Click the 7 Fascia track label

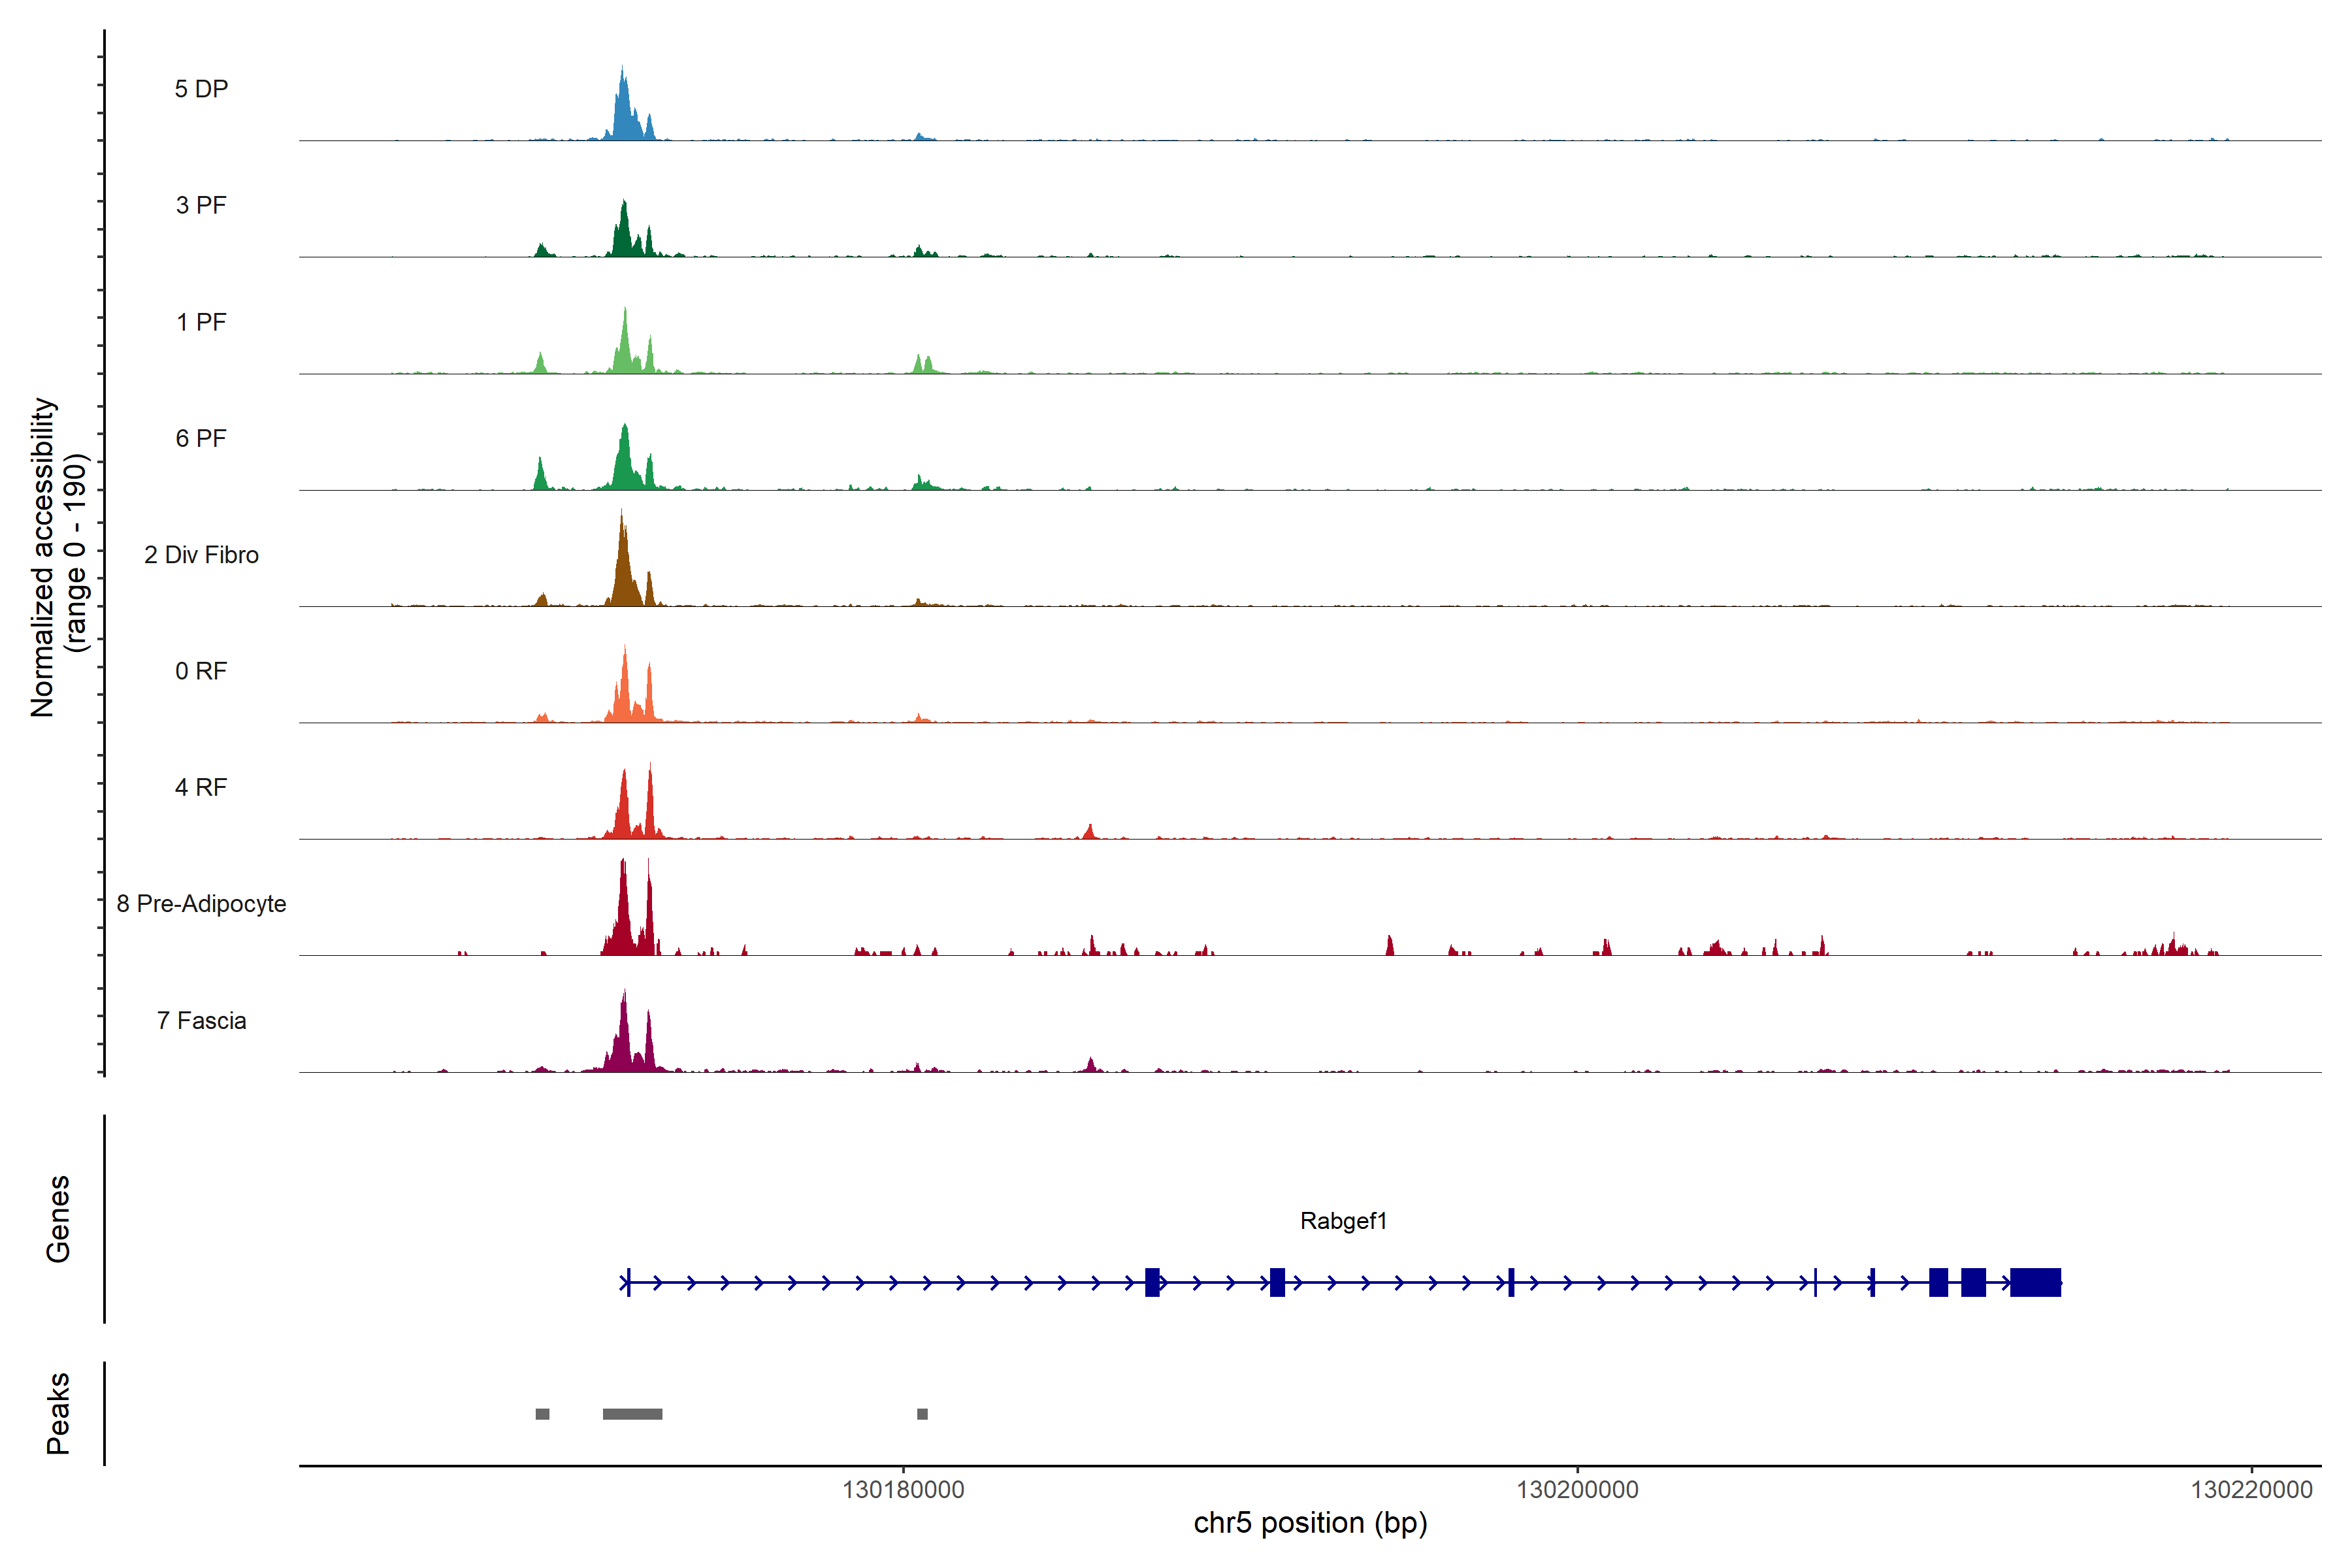pos(201,1020)
